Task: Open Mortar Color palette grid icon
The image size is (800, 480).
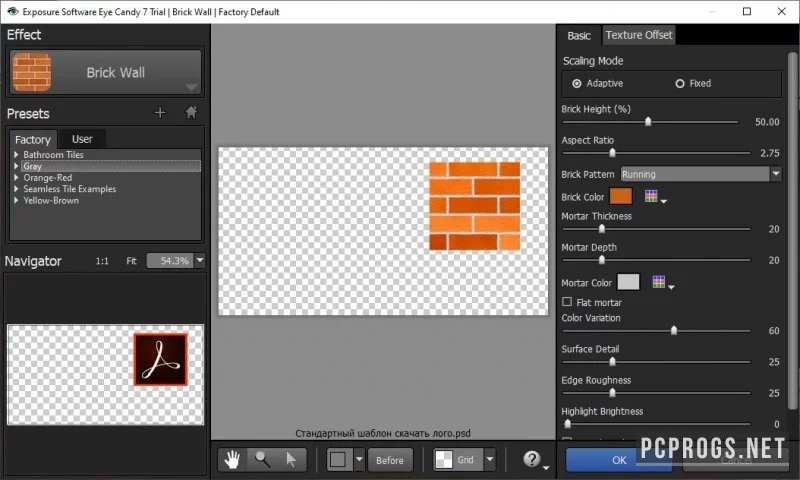Action: pyautogui.click(x=659, y=282)
